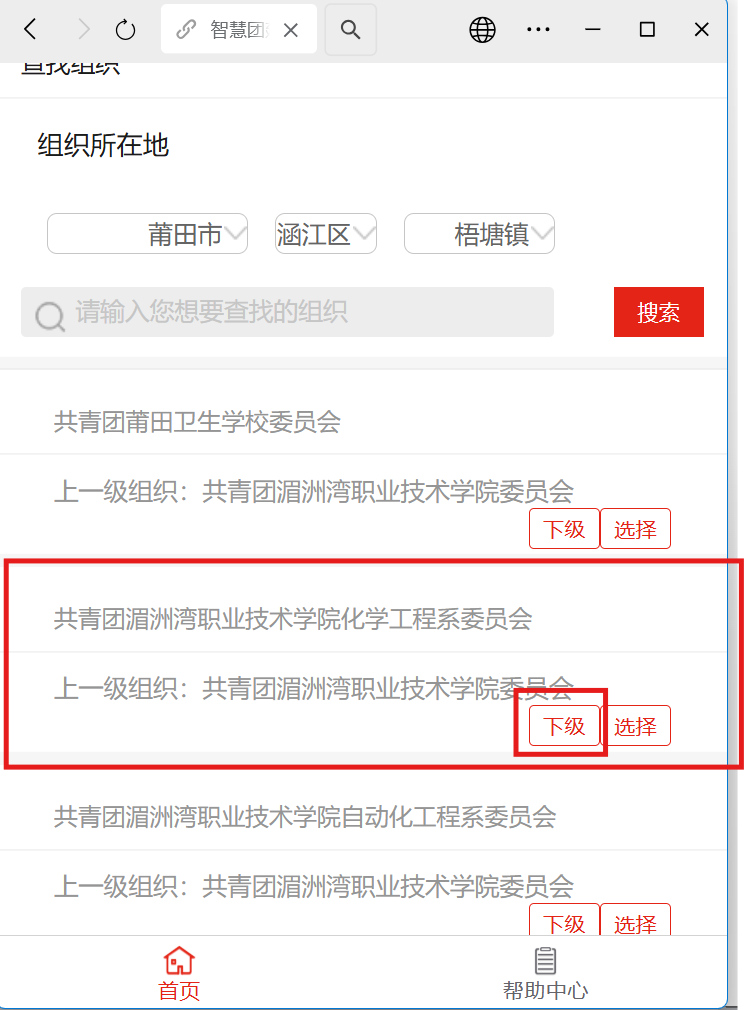
Task: Click 下级 for 自动化工程系委员会
Action: 564,920
